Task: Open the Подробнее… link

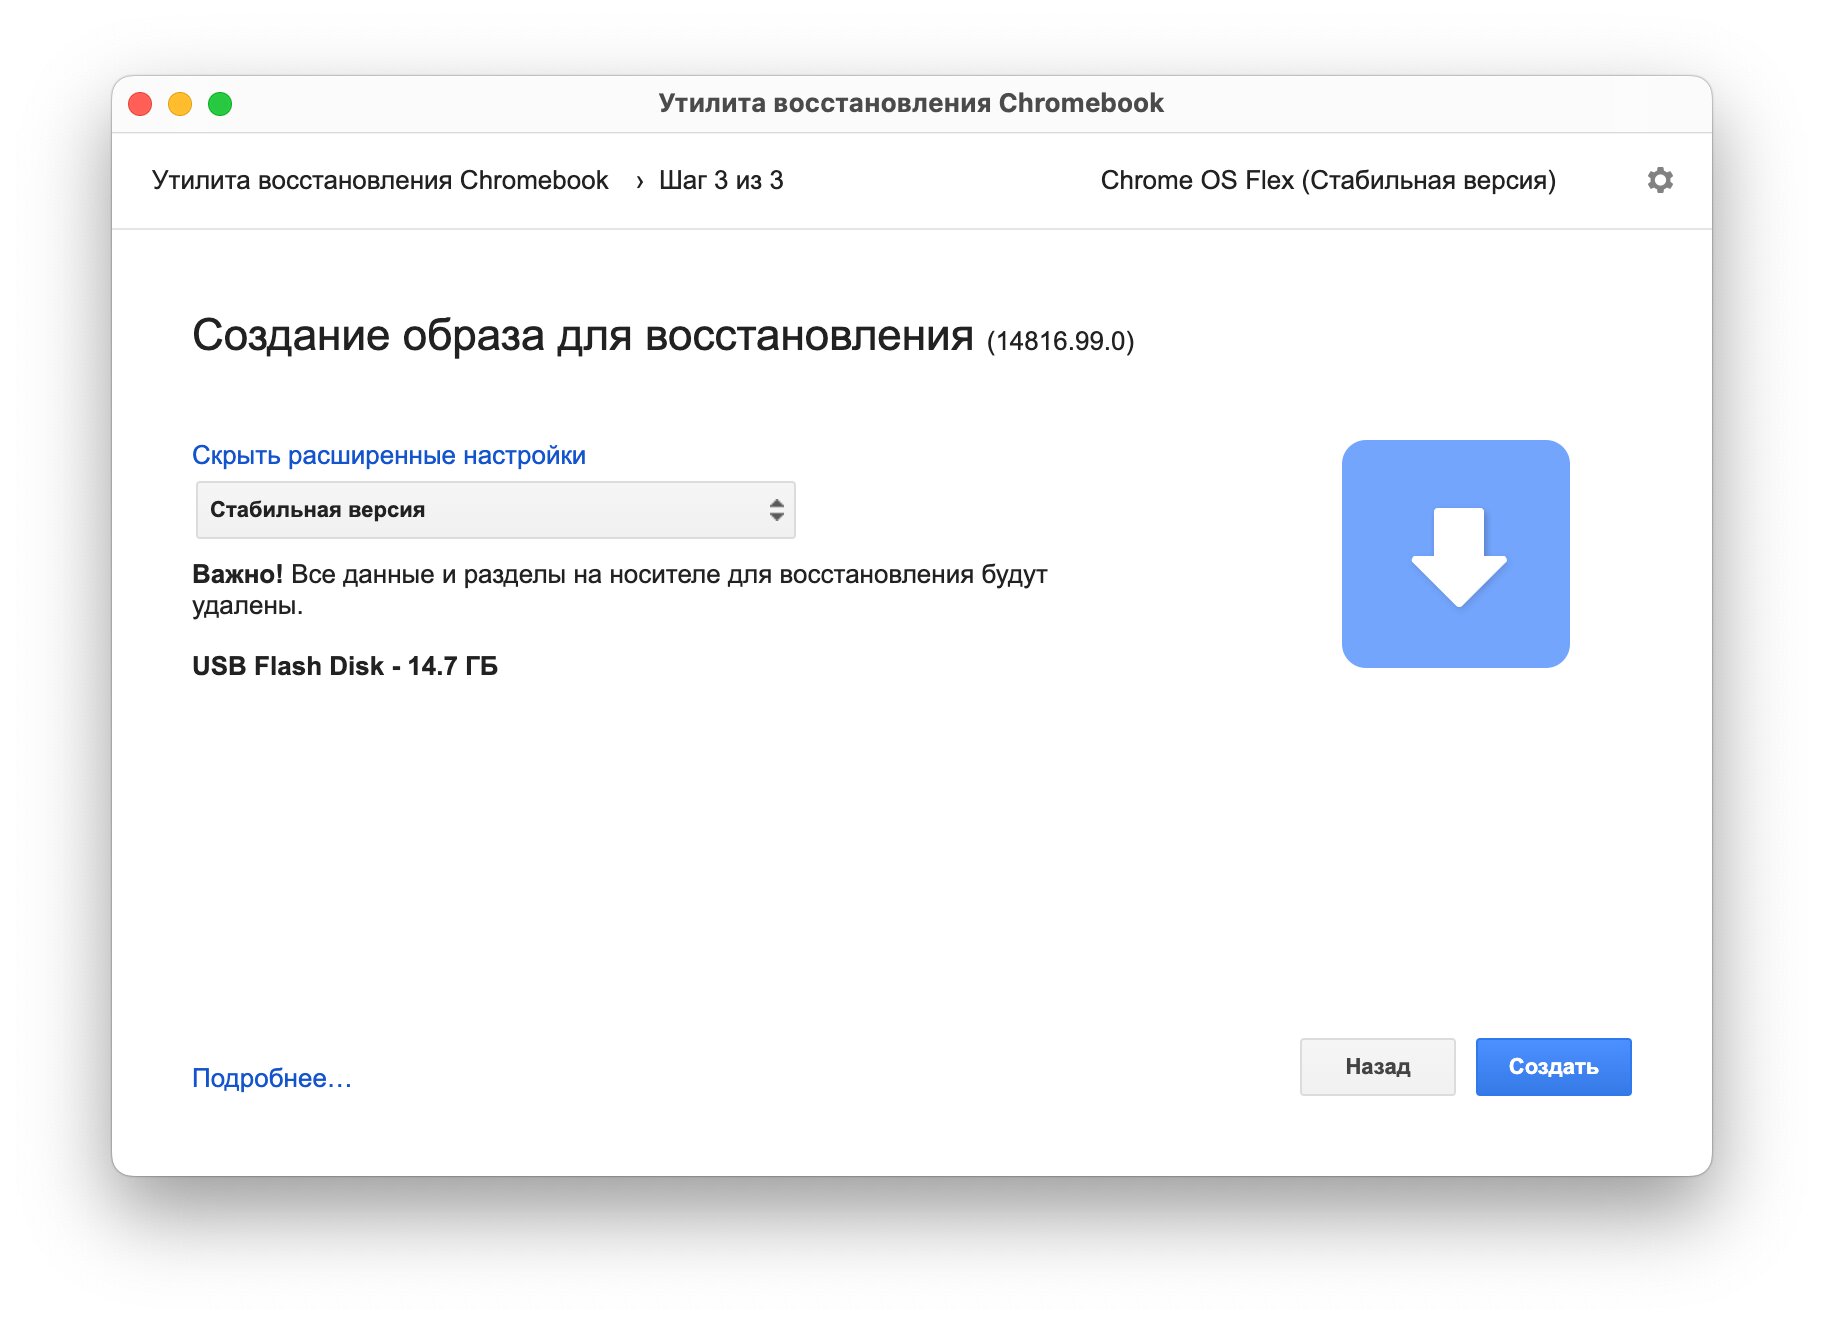Action: pos(271,1078)
